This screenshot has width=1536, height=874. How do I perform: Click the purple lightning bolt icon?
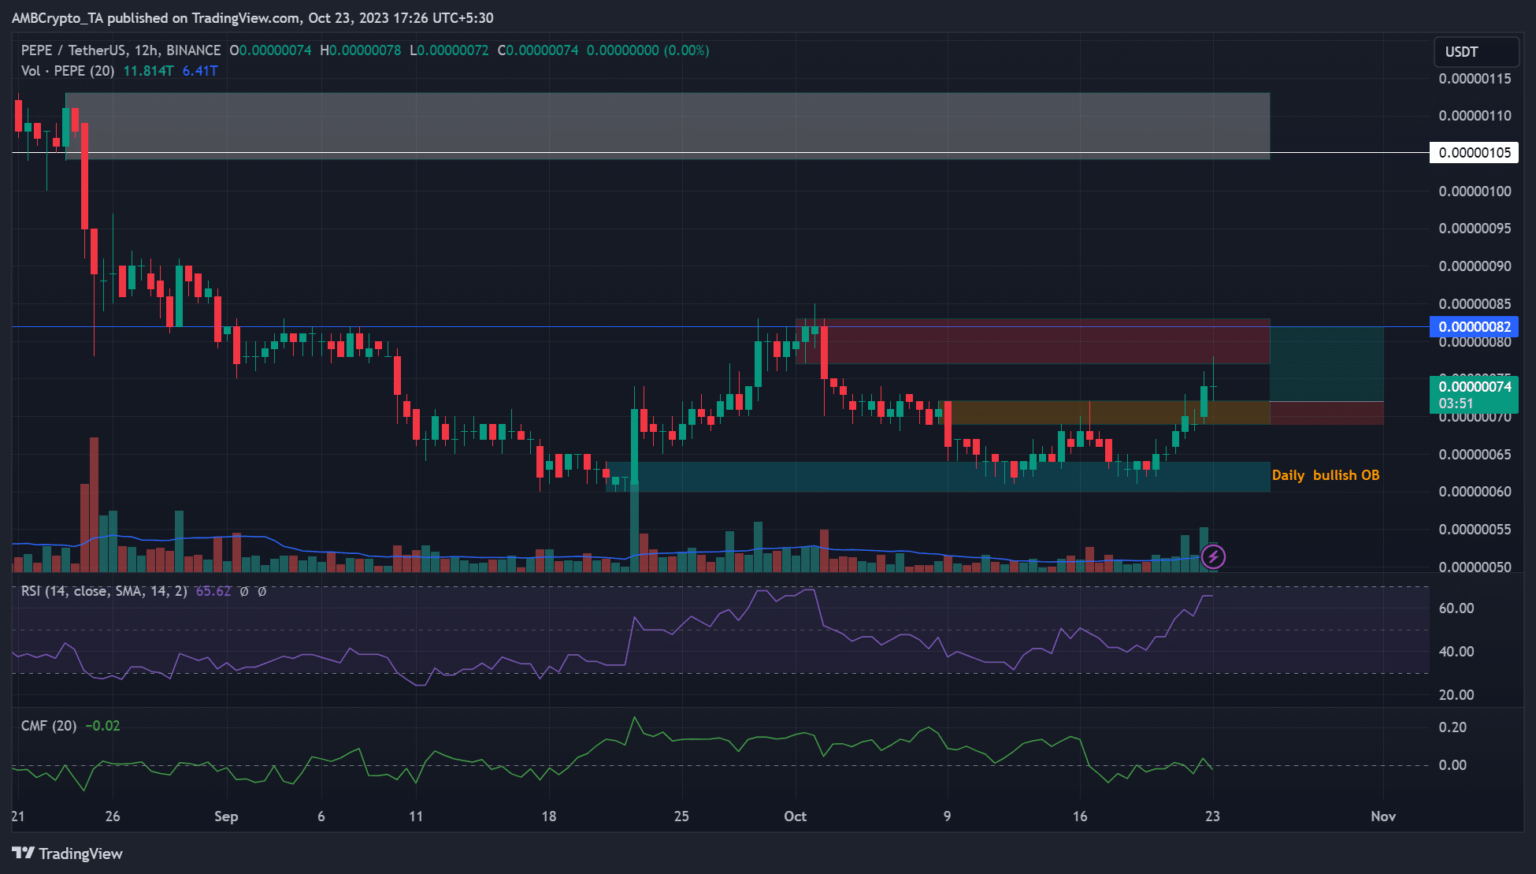(1213, 556)
